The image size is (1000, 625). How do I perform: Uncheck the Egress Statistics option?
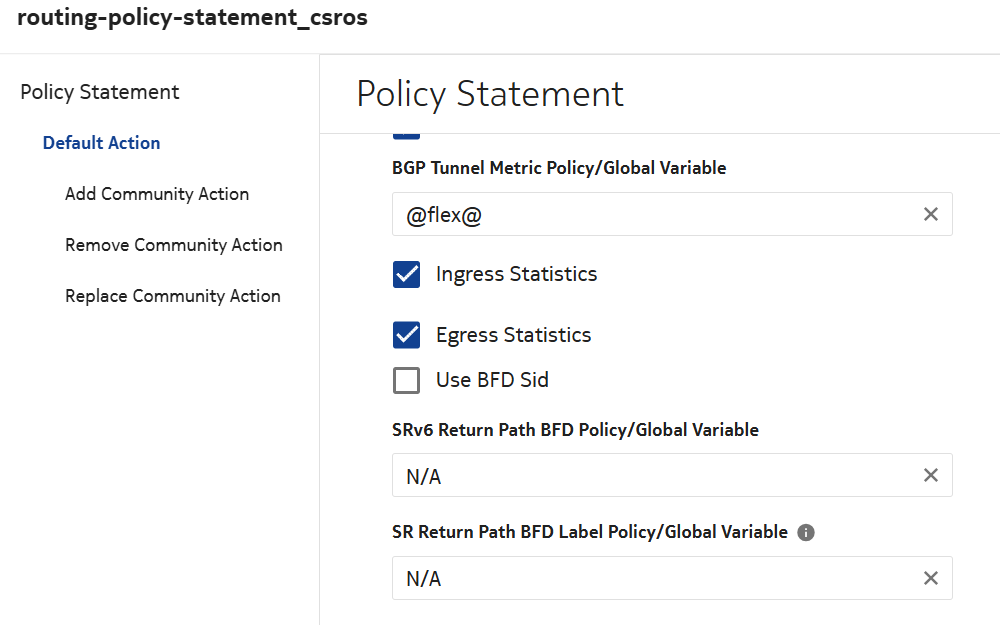(x=407, y=335)
